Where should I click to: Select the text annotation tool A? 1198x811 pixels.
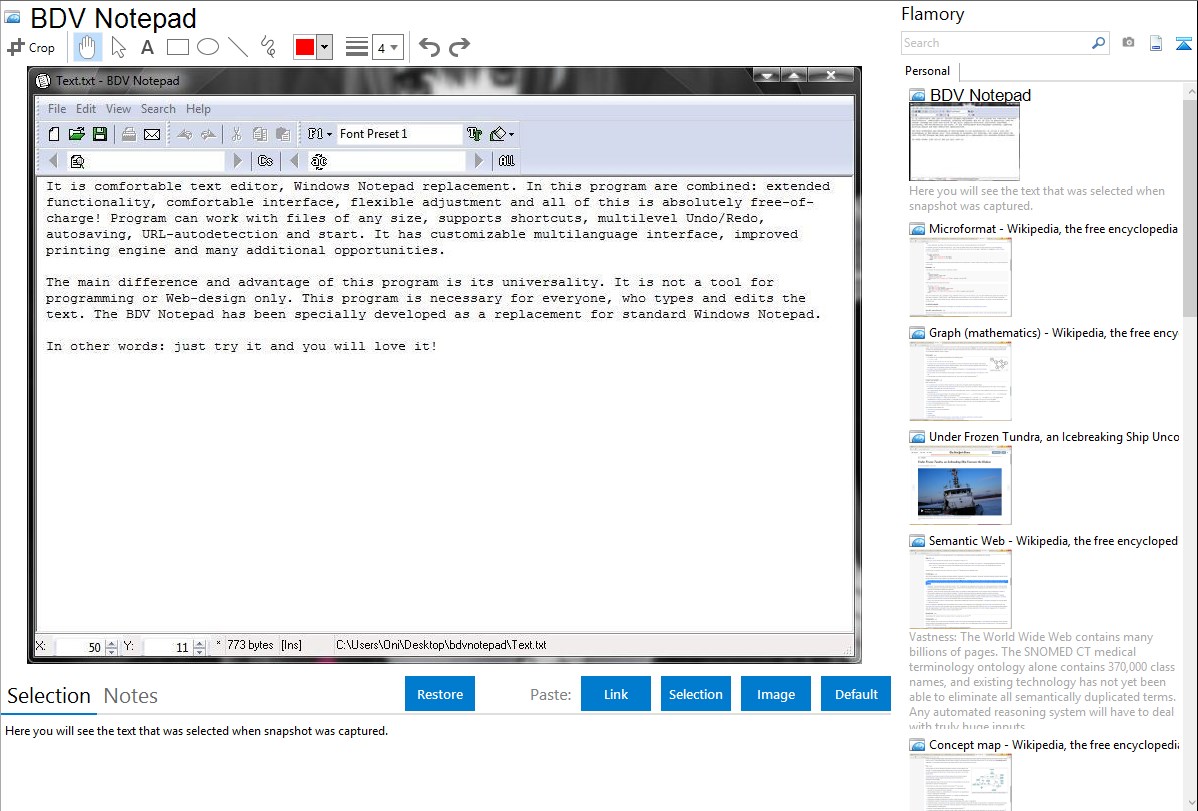tap(147, 47)
